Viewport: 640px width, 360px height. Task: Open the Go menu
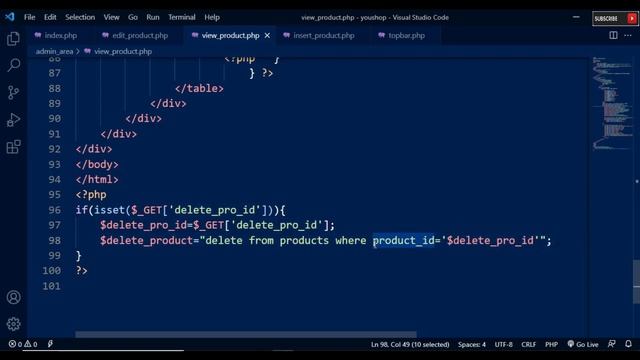133,17
